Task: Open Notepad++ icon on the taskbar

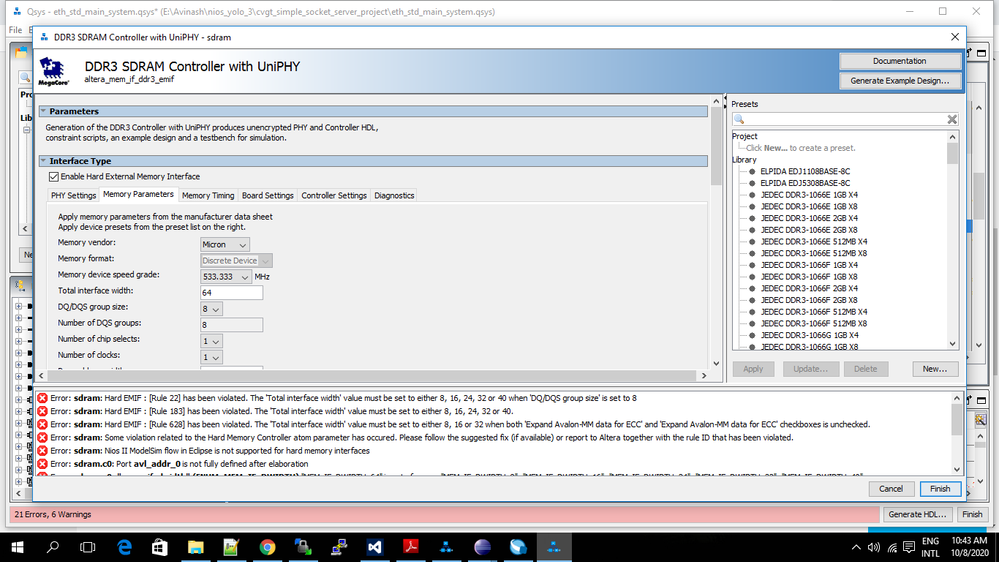Action: tap(231, 547)
